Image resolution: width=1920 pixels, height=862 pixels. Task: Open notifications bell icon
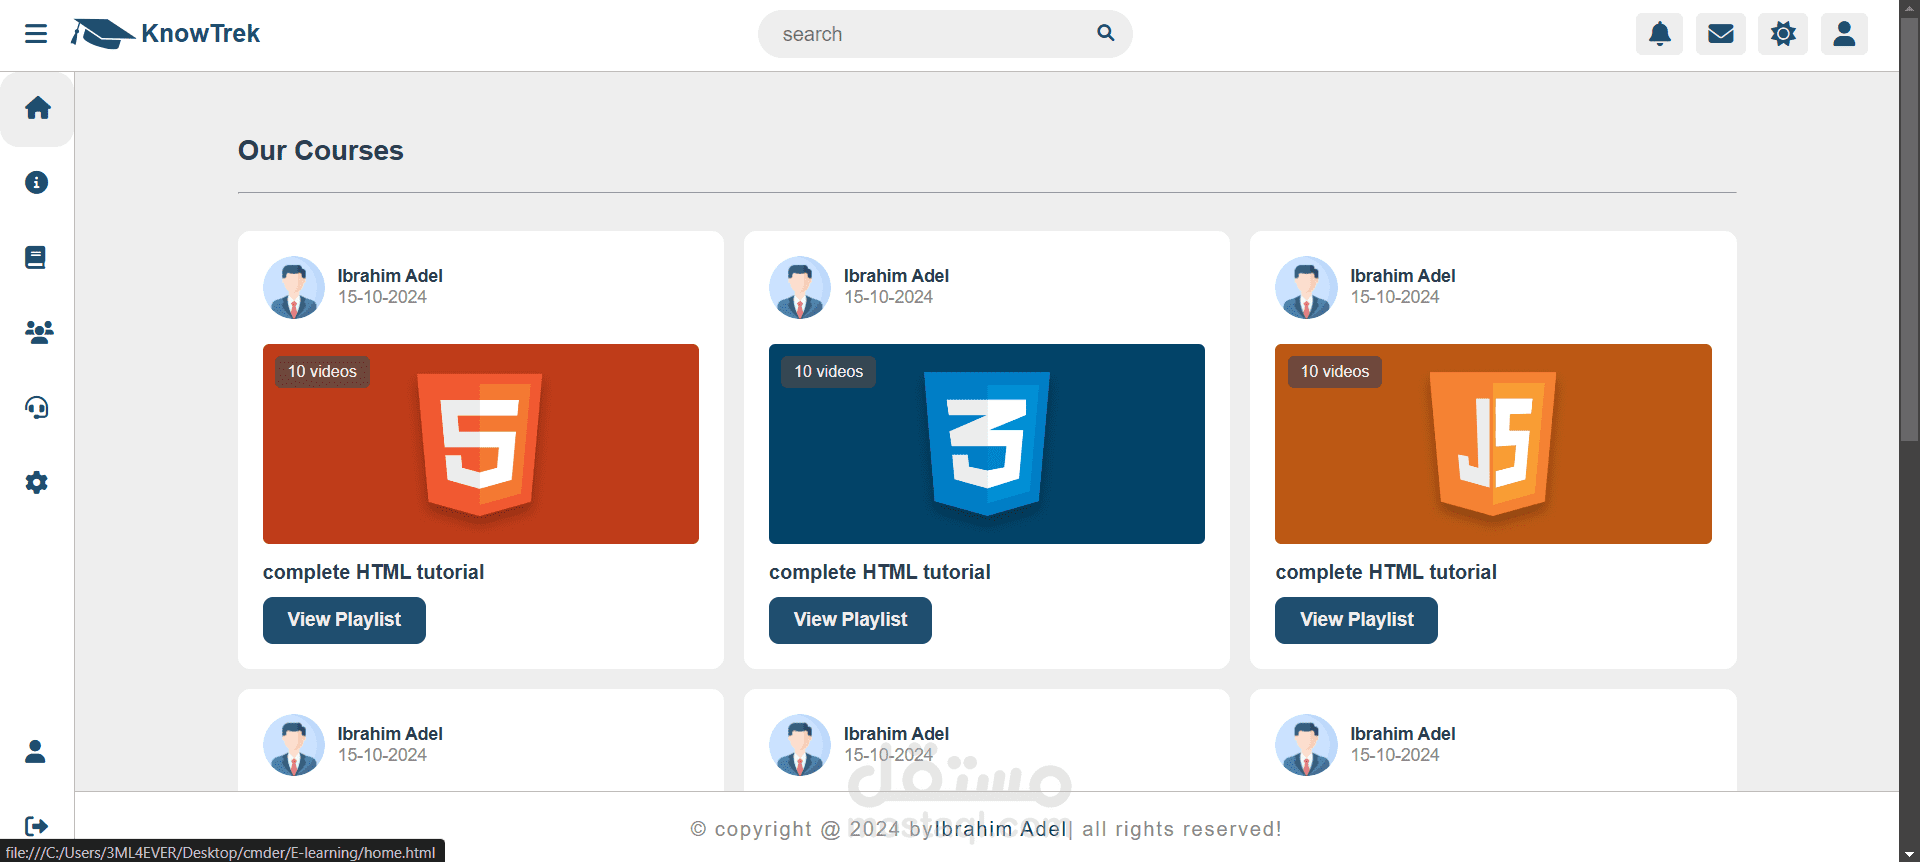[1660, 34]
